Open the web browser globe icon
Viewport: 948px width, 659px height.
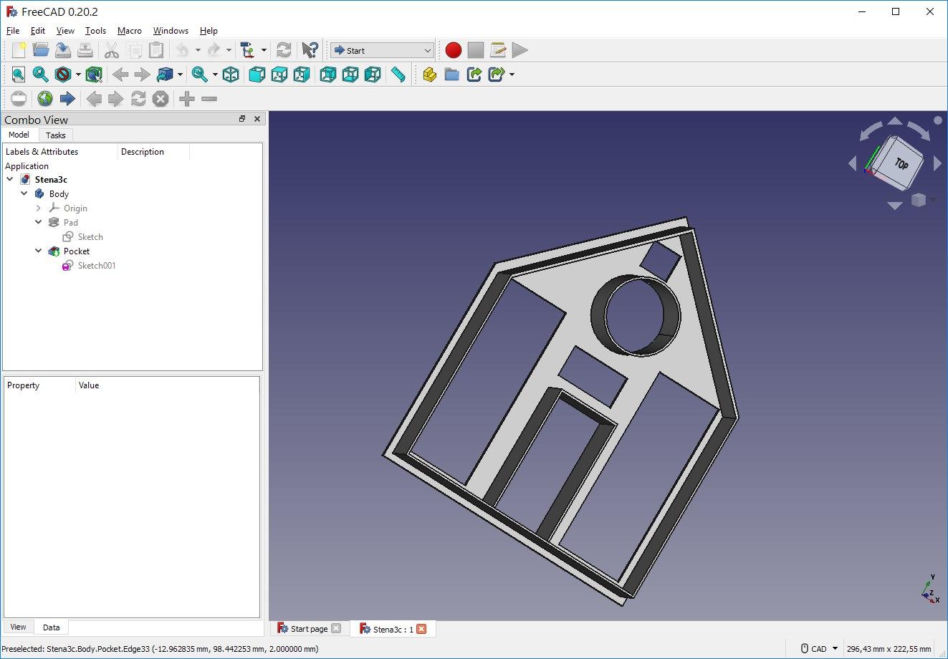[45, 99]
